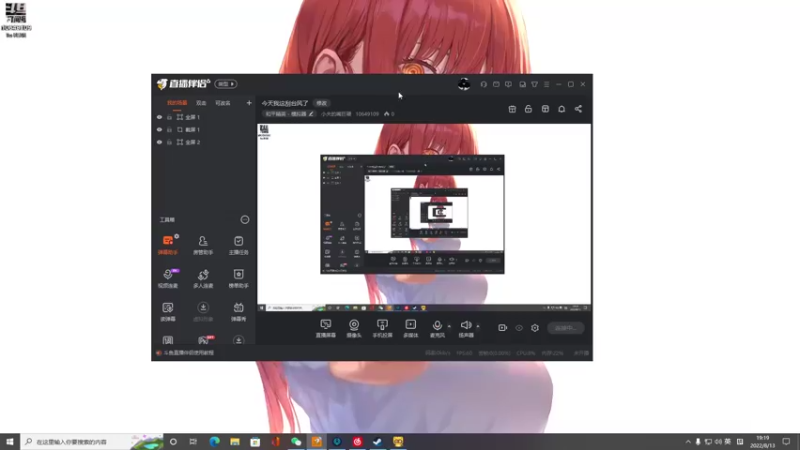800x450 pixels.
Task: Open the 弹幕秀 danmaku show tool
Action: (x=238, y=311)
